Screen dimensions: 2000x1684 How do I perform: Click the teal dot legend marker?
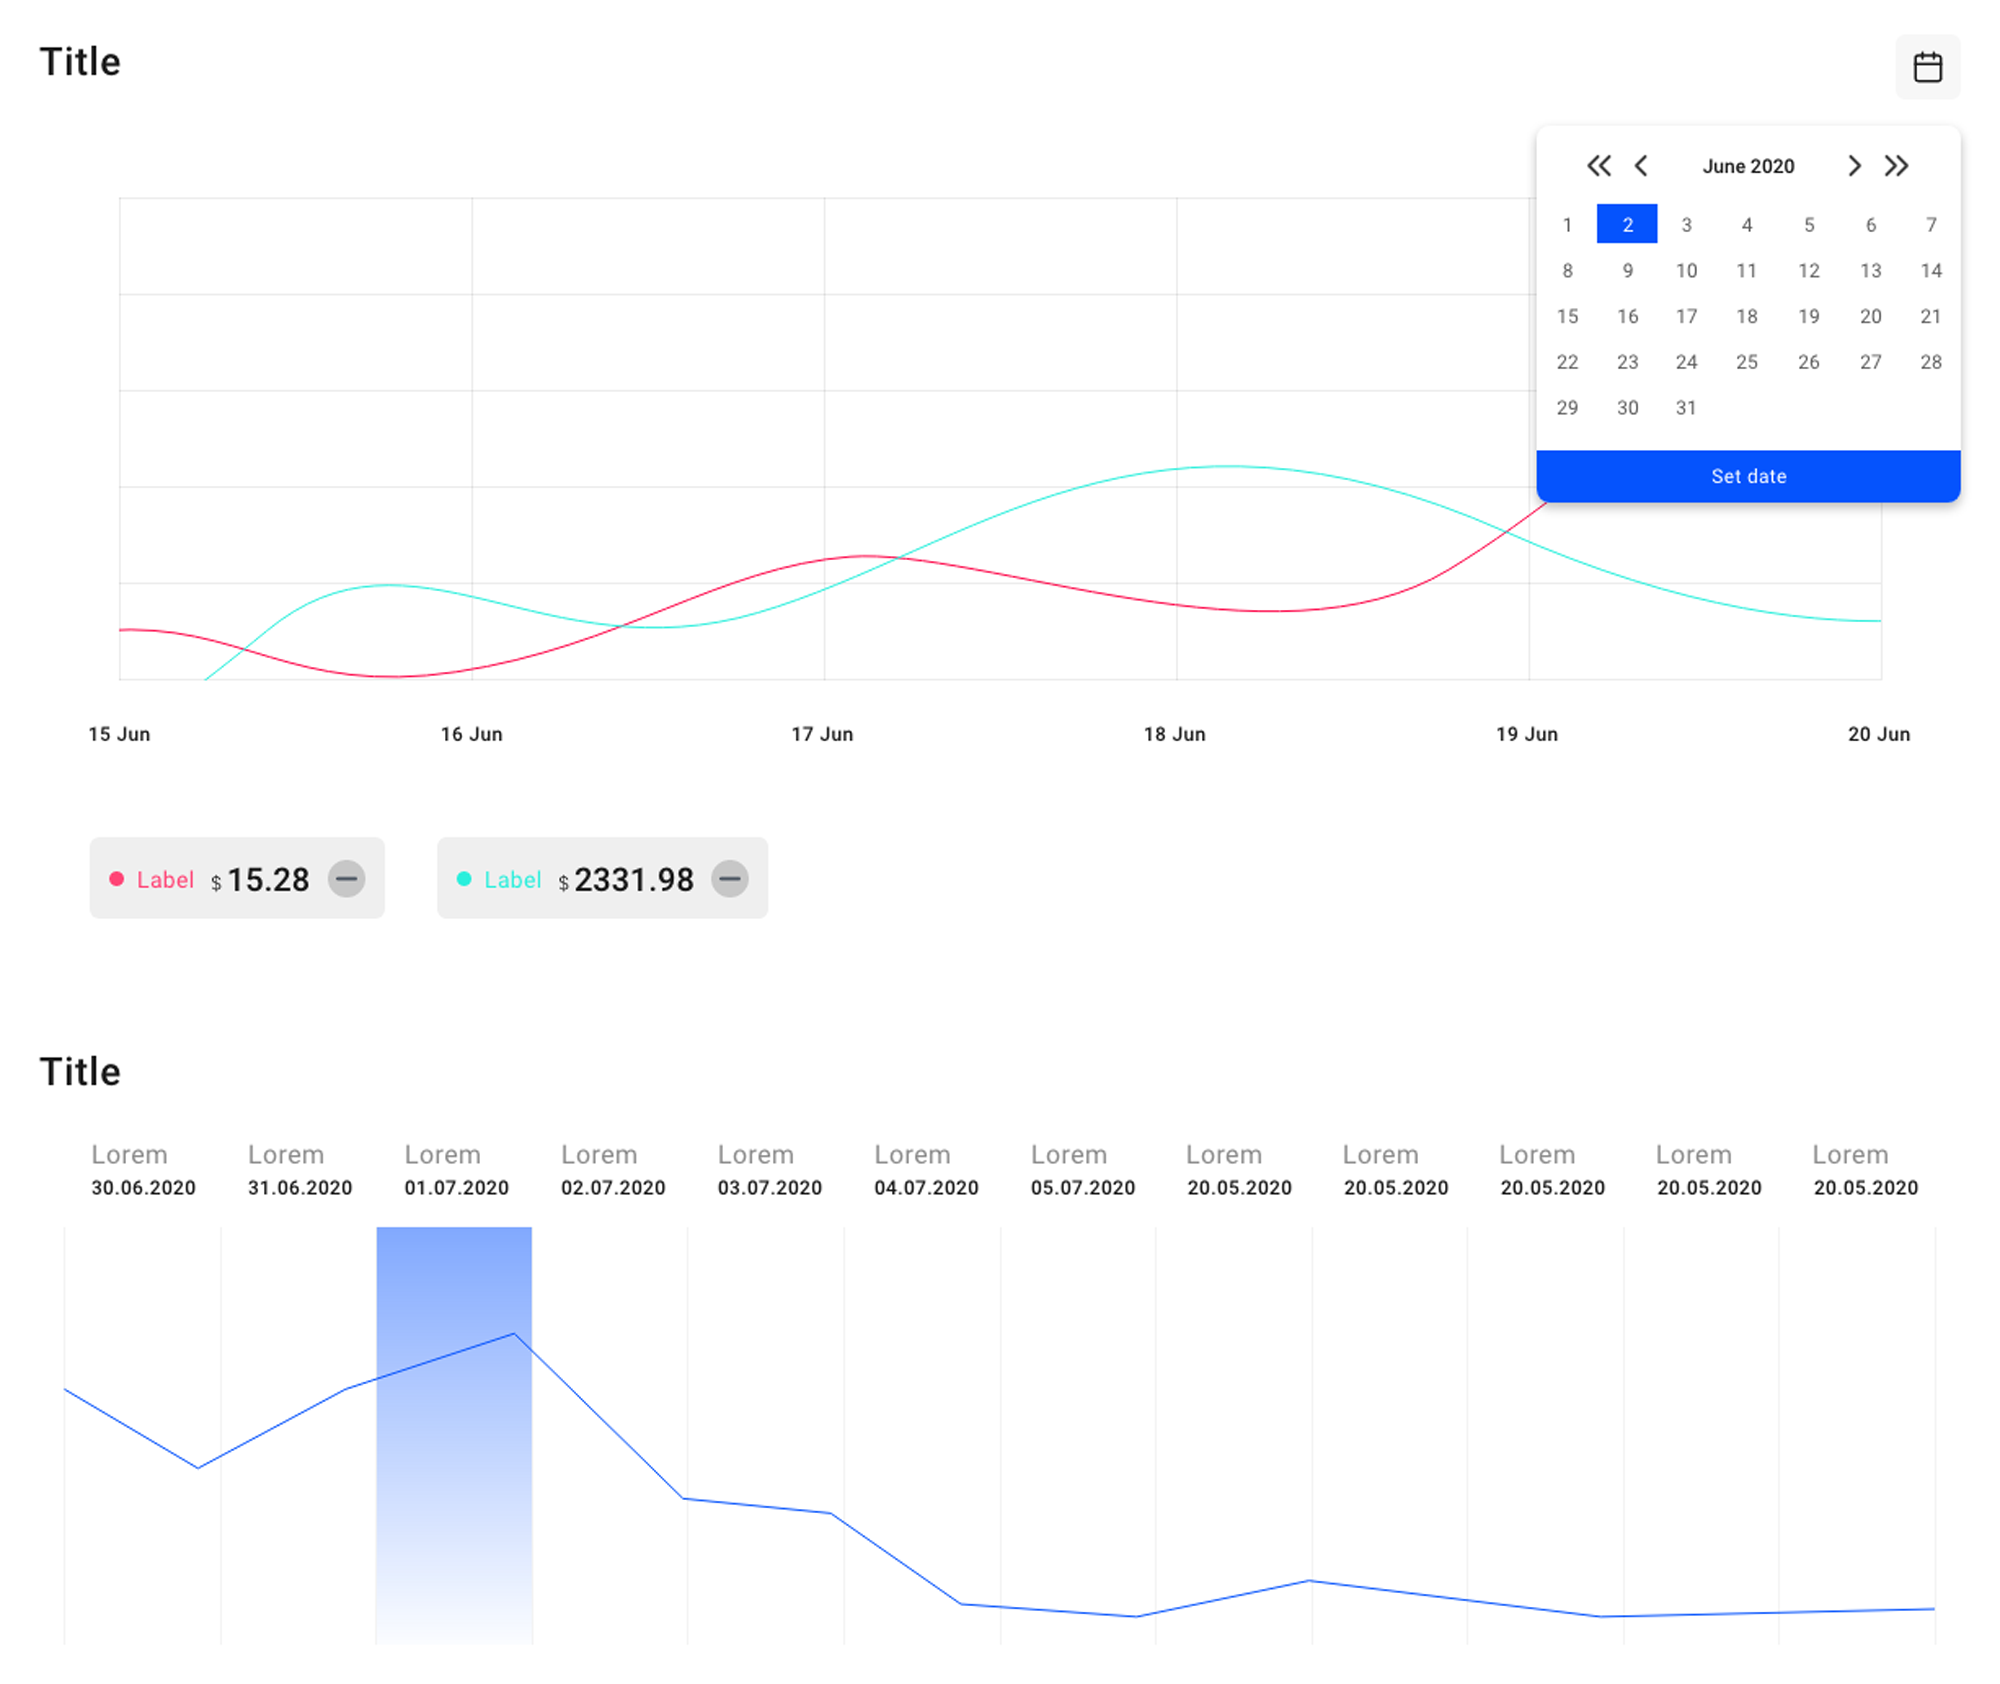(464, 879)
